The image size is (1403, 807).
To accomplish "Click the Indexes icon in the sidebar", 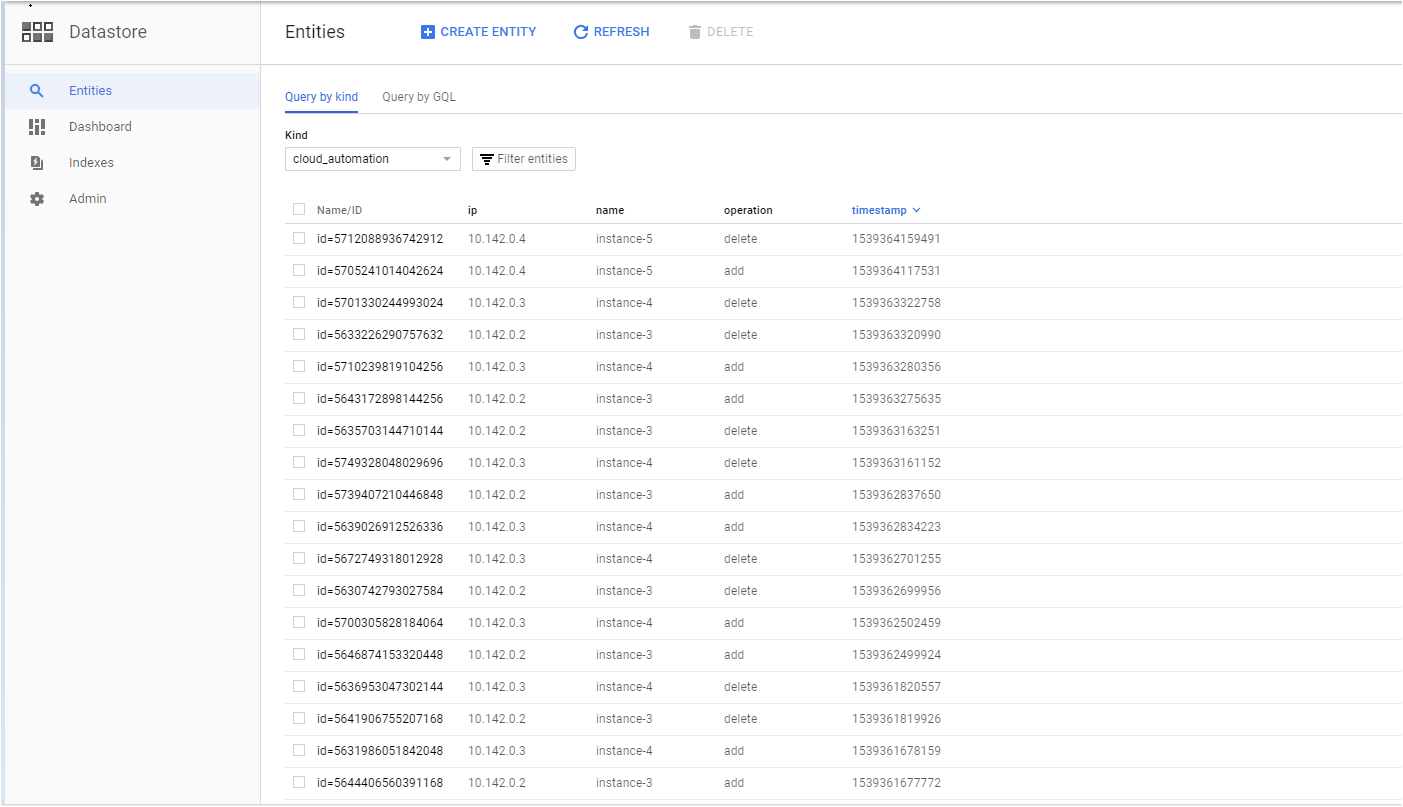I will click(37, 162).
